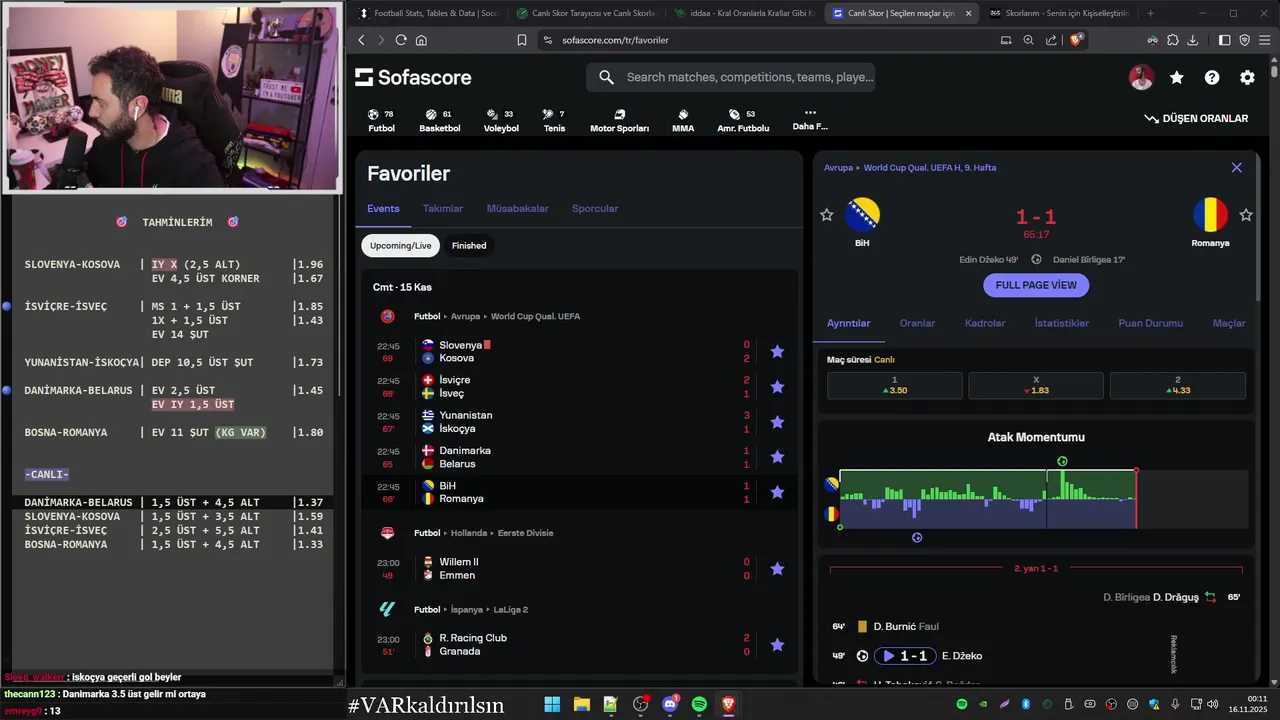Select draw odds 1.83
1280x720 pixels.
pos(1036,386)
